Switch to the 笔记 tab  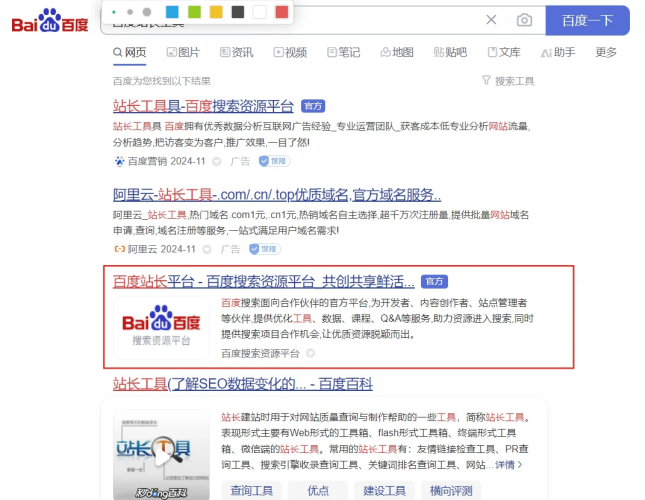click(x=343, y=52)
